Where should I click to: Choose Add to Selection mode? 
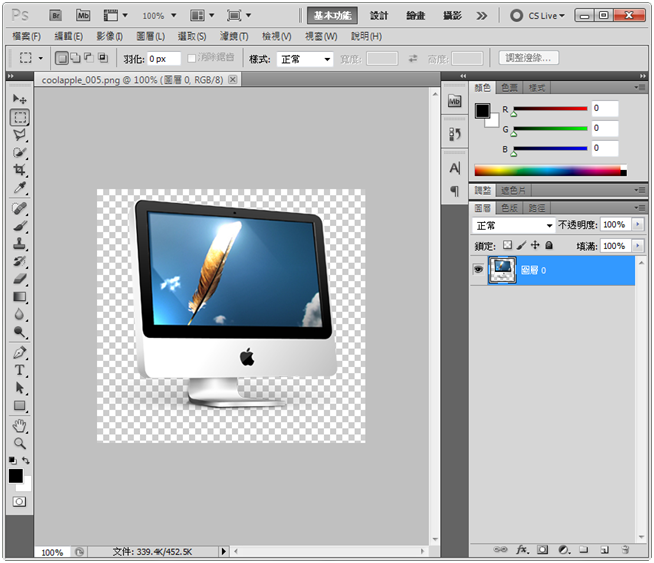75,58
